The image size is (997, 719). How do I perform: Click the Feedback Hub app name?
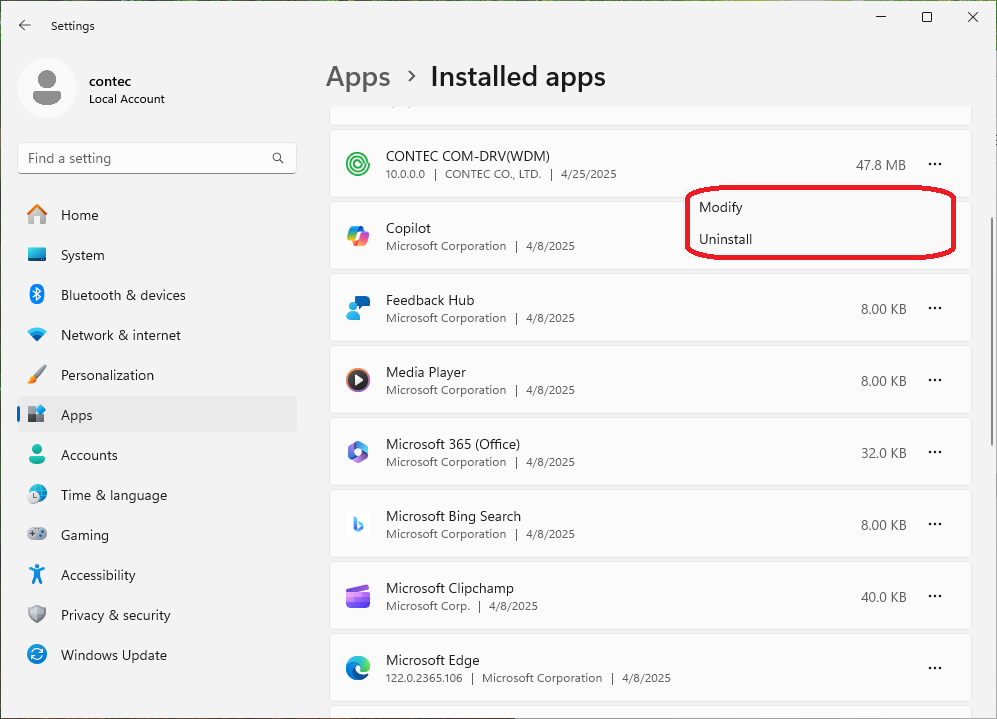tap(430, 300)
